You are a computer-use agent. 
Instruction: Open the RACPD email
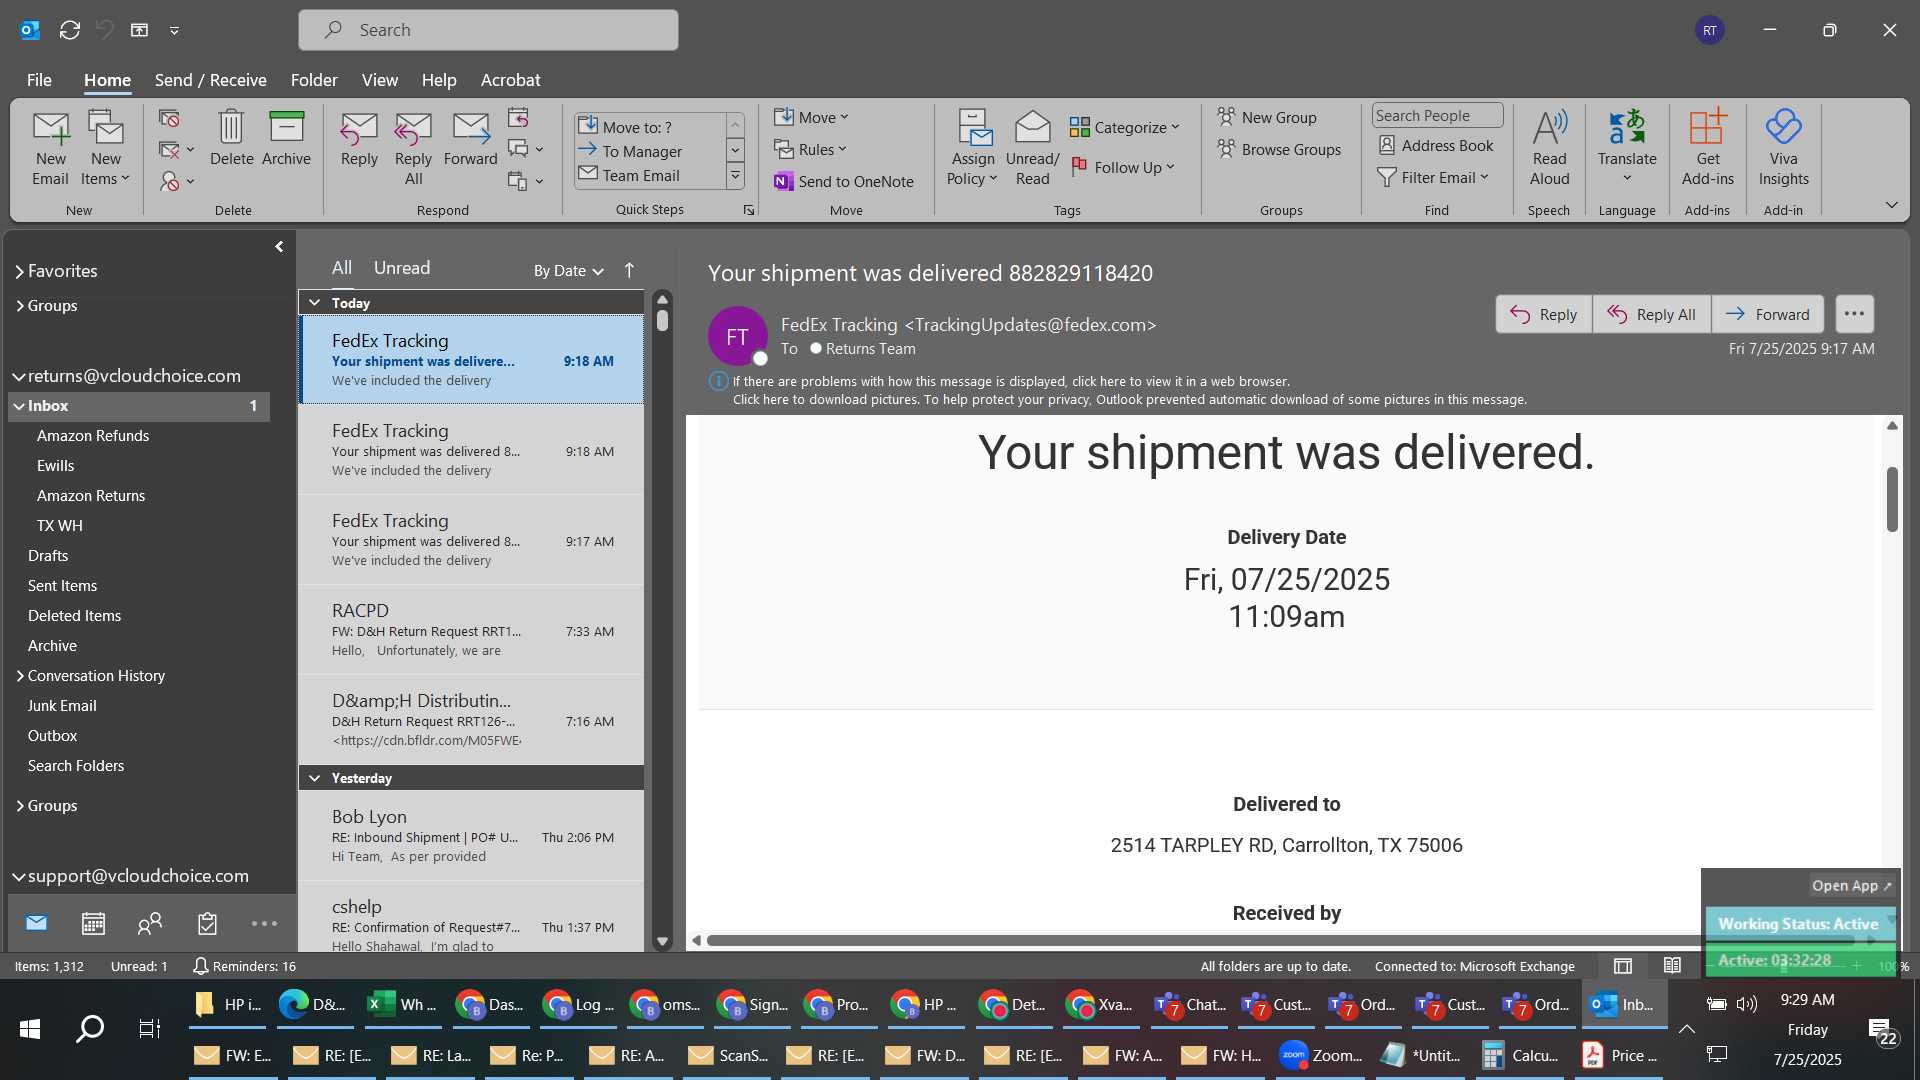(471, 629)
